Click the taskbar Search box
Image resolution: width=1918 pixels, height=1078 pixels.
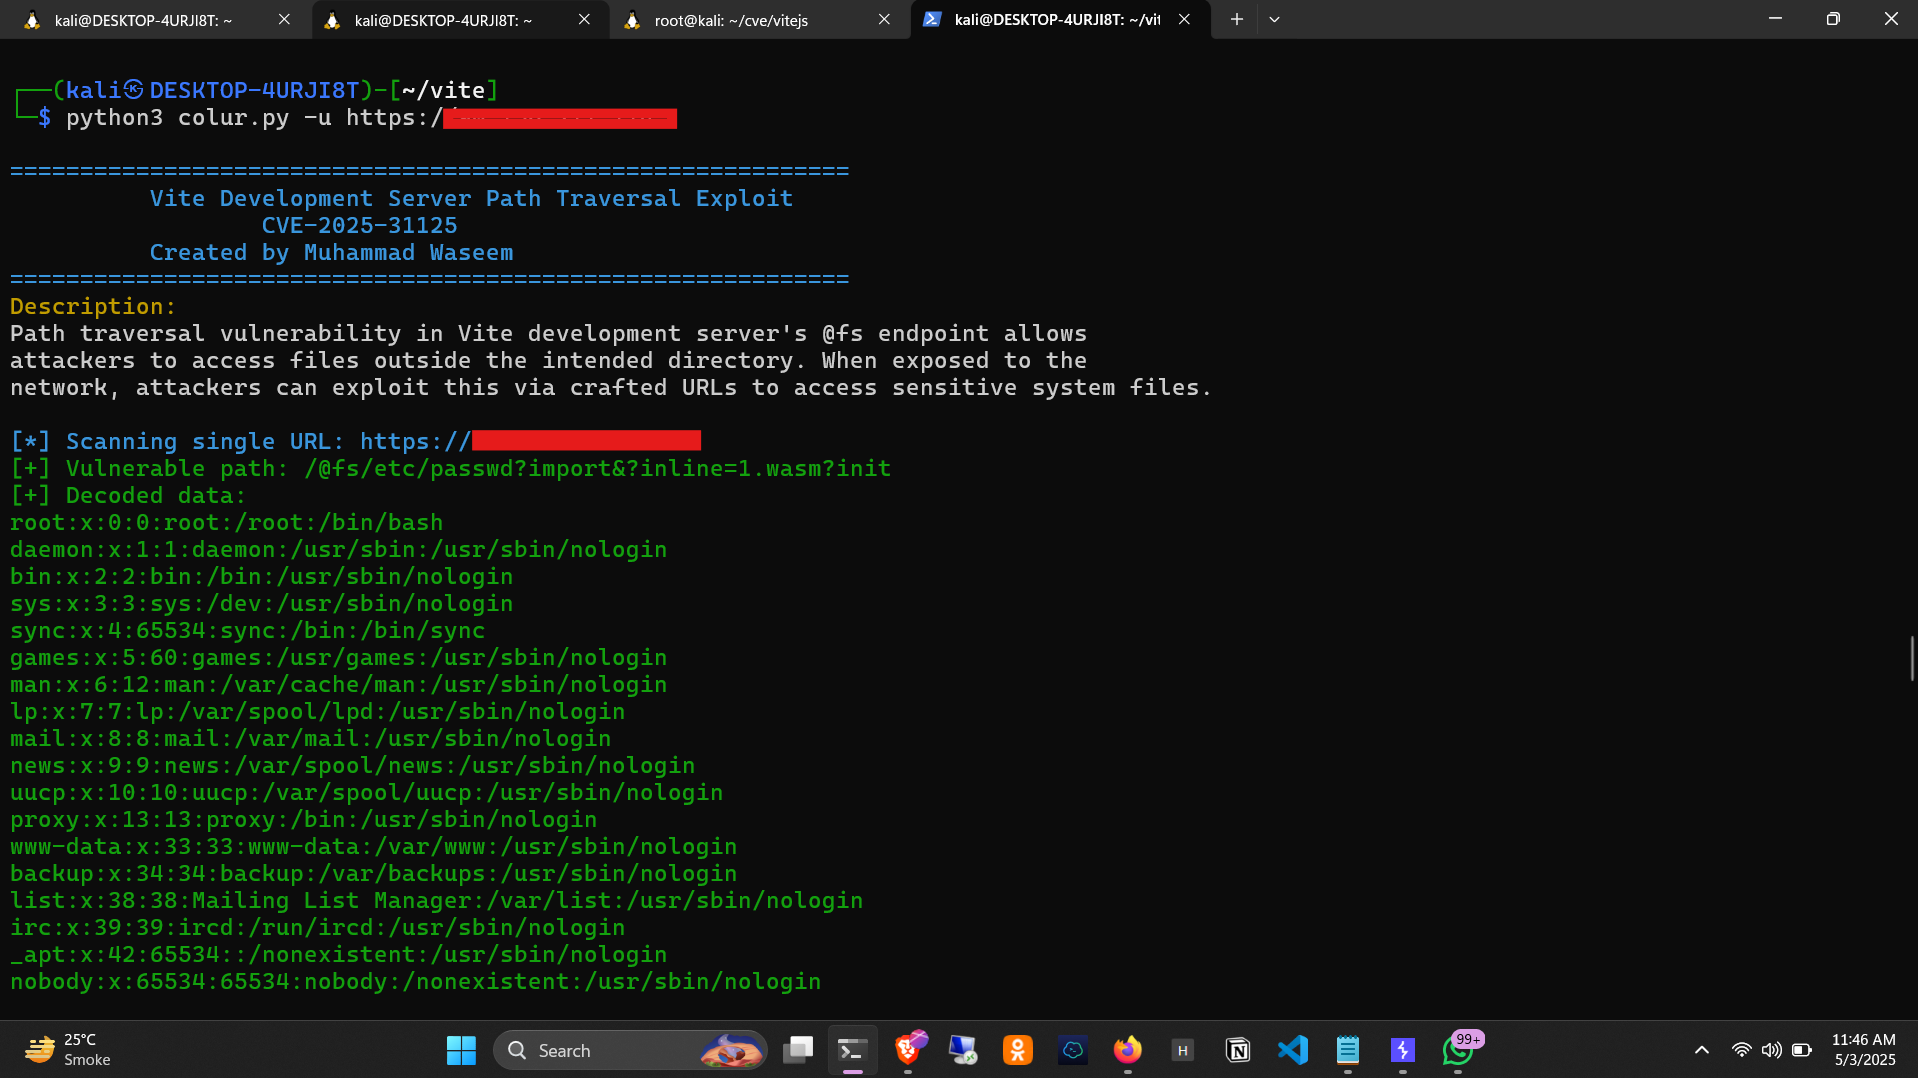pyautogui.click(x=630, y=1050)
